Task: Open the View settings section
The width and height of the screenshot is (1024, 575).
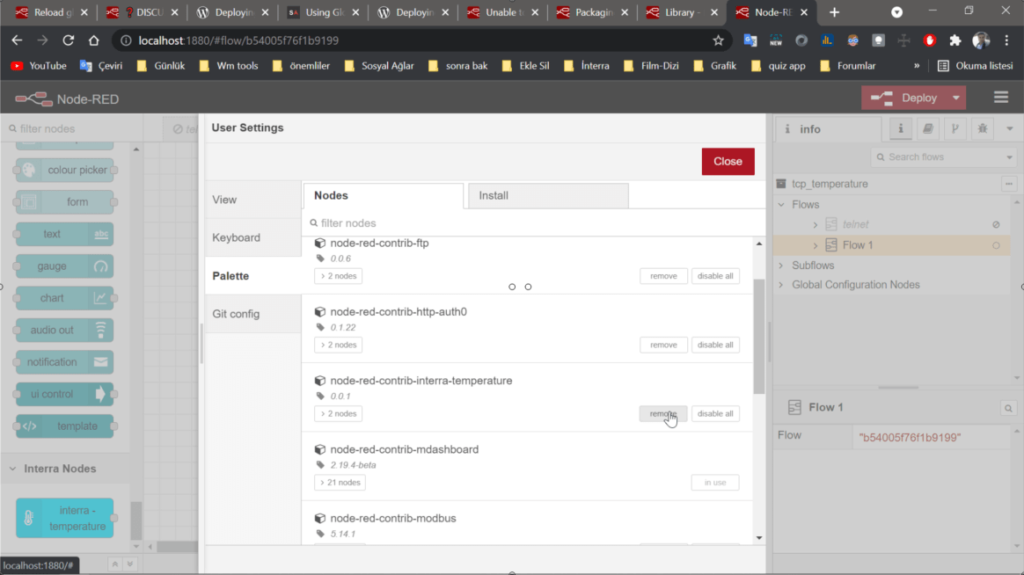Action: [253, 199]
